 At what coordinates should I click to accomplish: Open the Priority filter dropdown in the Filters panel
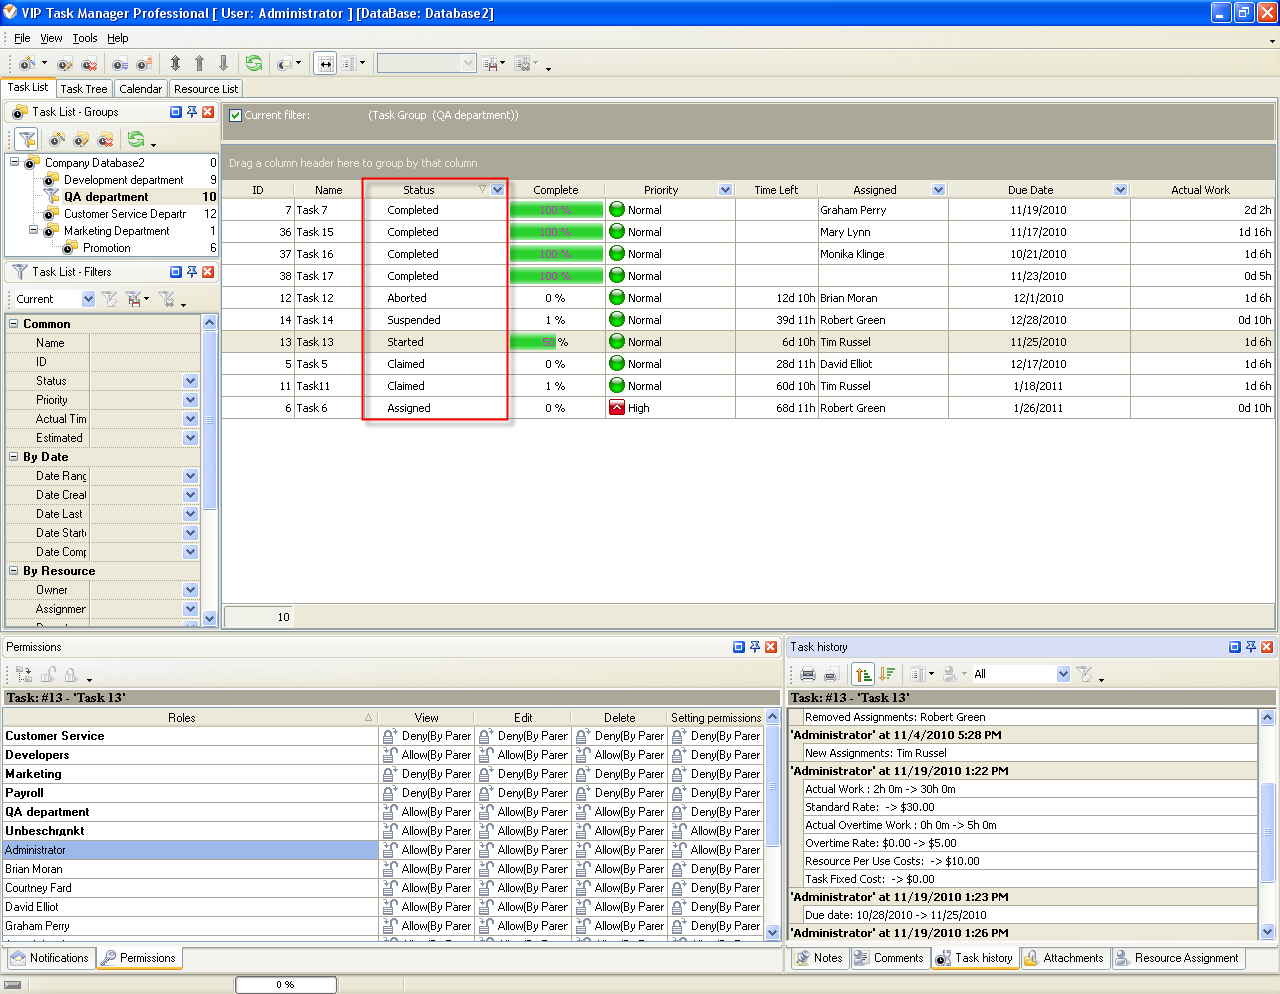pos(190,400)
